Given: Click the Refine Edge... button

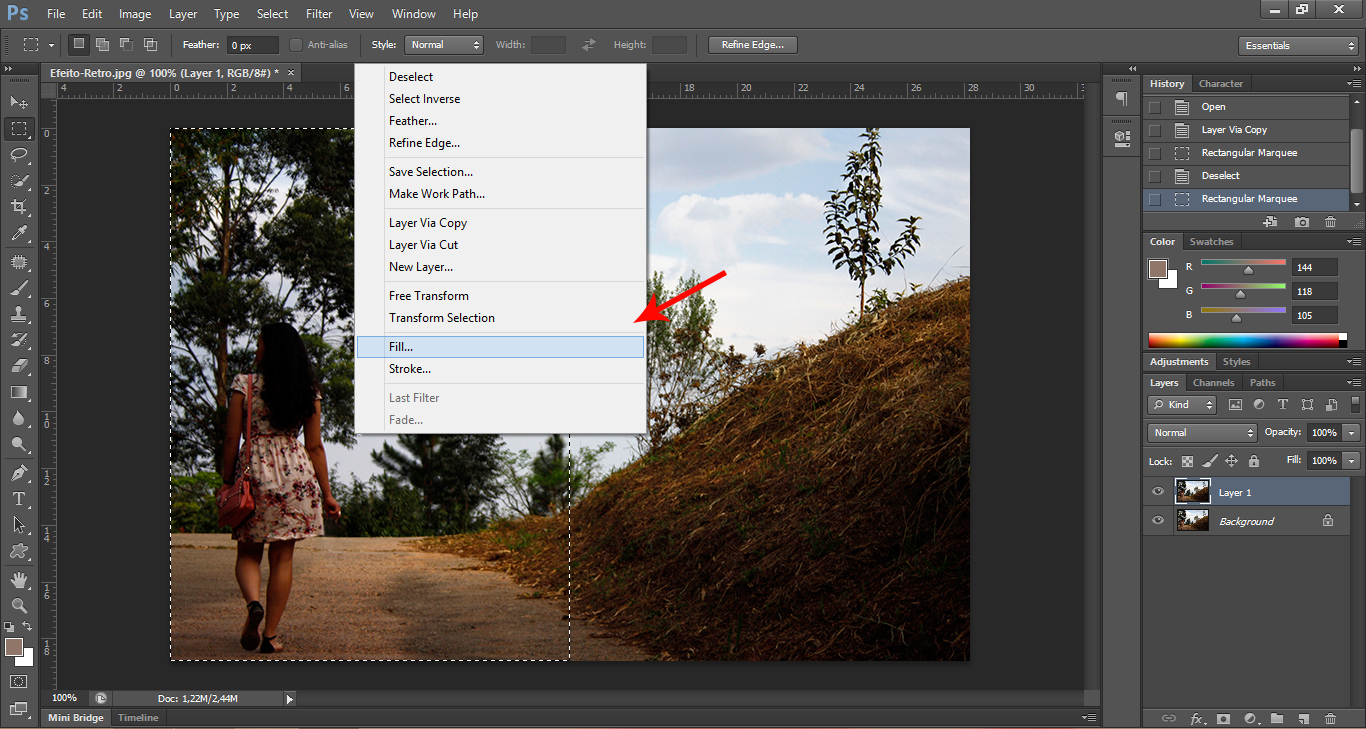Looking at the screenshot, I should pos(752,45).
